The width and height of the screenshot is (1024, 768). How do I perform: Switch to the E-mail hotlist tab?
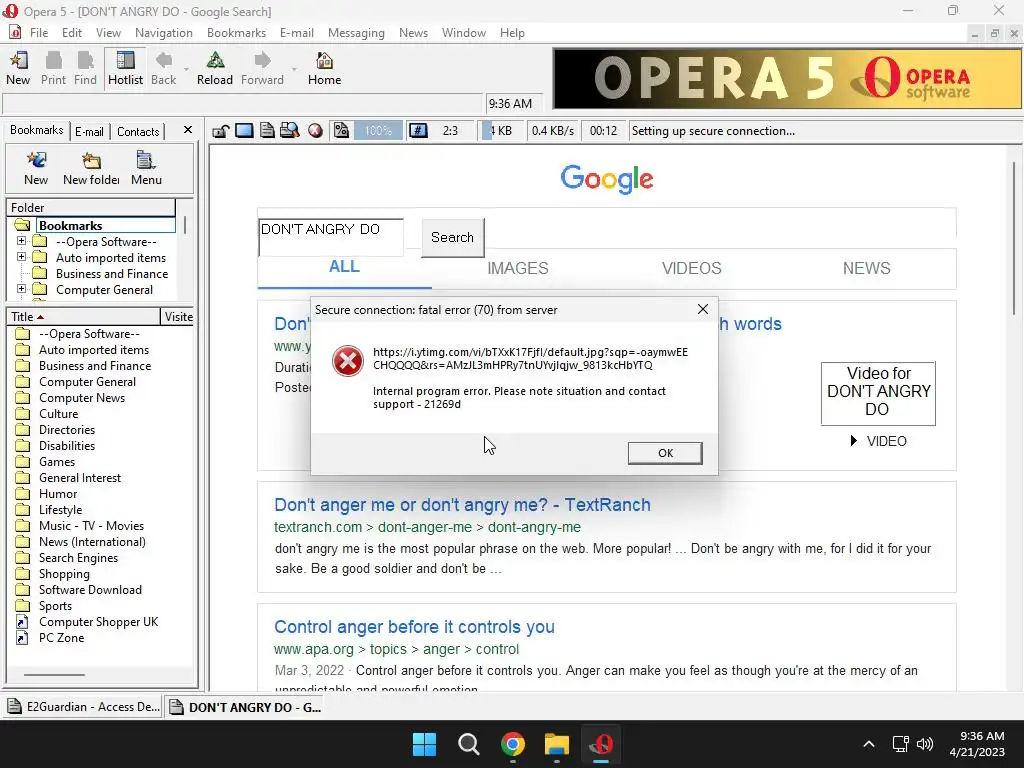[x=89, y=131]
